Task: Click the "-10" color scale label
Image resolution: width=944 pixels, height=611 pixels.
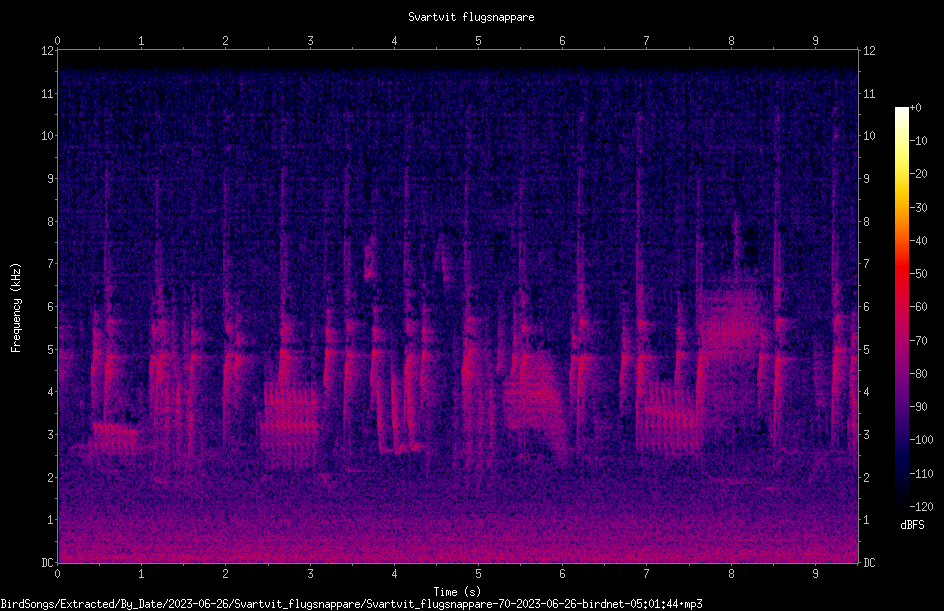Action: click(x=919, y=141)
